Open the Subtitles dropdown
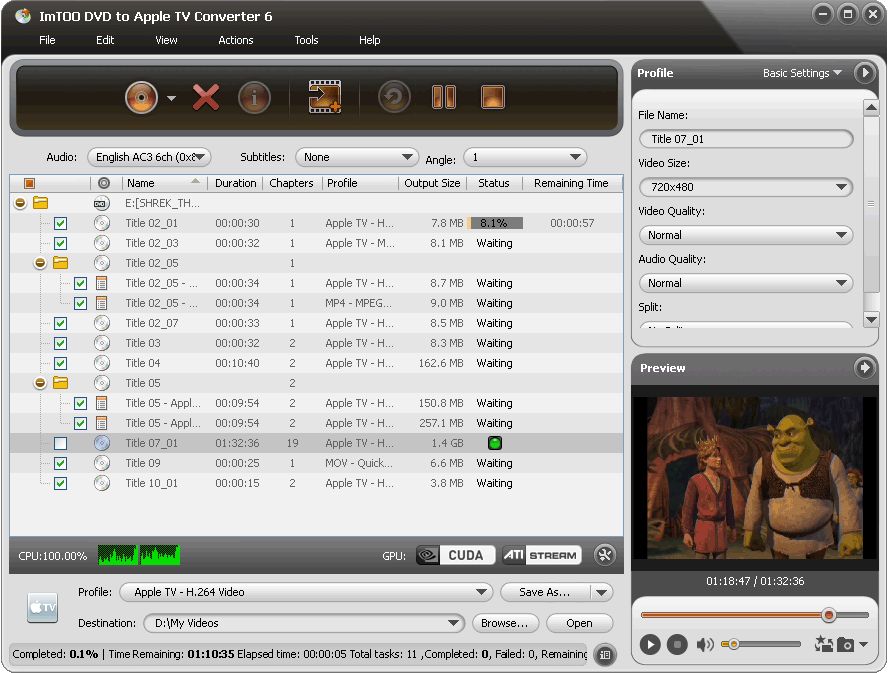888x673 pixels. pyautogui.click(x=356, y=157)
